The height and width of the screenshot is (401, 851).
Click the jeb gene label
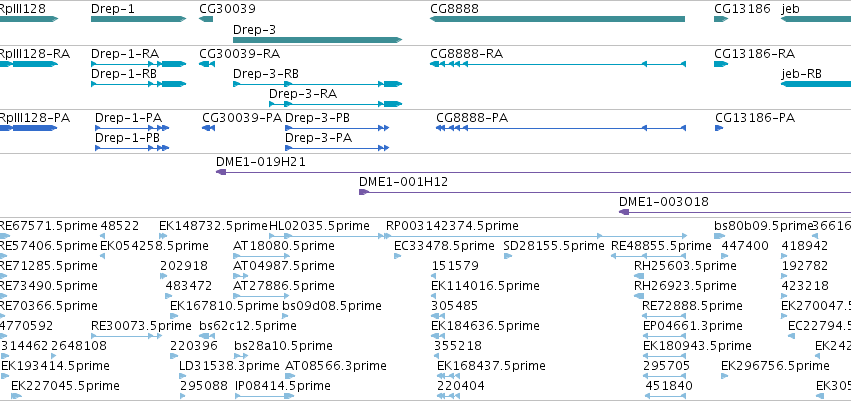coord(790,9)
